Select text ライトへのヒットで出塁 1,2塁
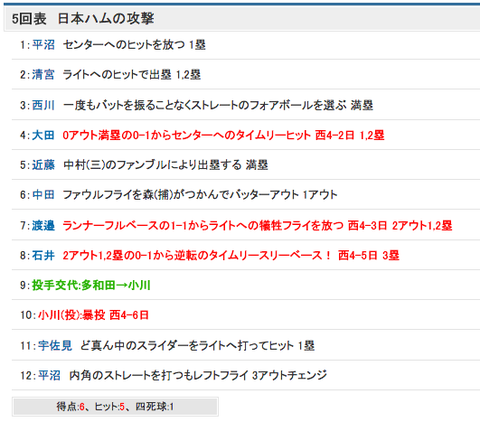Image resolution: width=480 pixels, height=422 pixels. point(132,75)
